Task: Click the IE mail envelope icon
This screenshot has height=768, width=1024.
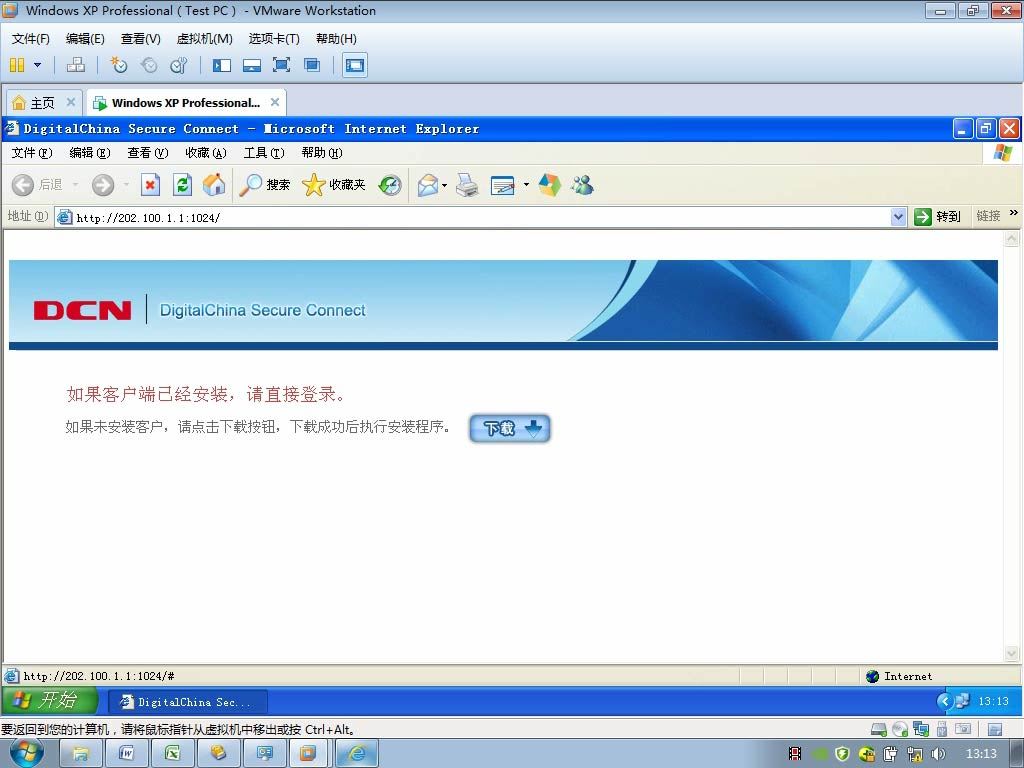Action: [428, 185]
